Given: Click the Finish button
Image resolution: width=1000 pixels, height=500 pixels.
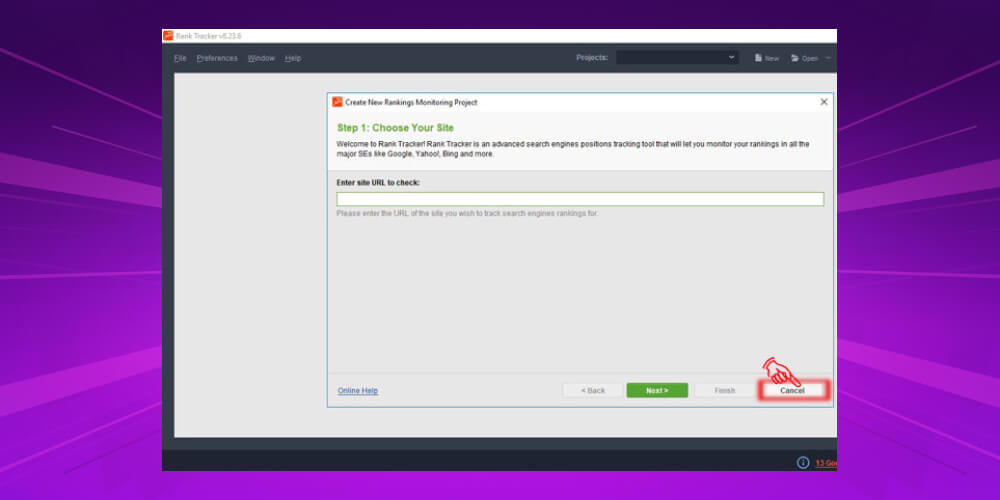Looking at the screenshot, I should [724, 390].
